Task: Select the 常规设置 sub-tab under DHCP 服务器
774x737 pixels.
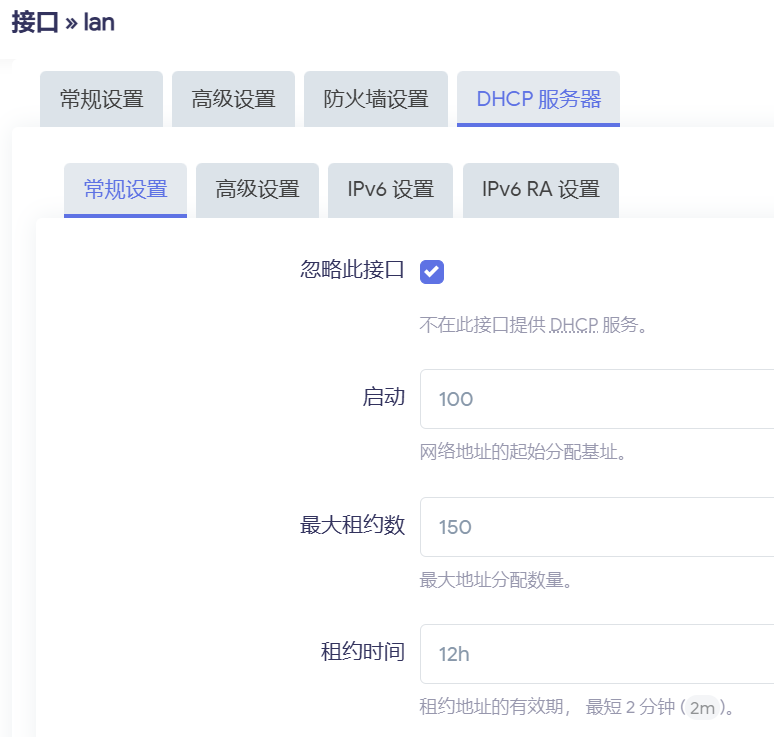Action: click(x=125, y=190)
